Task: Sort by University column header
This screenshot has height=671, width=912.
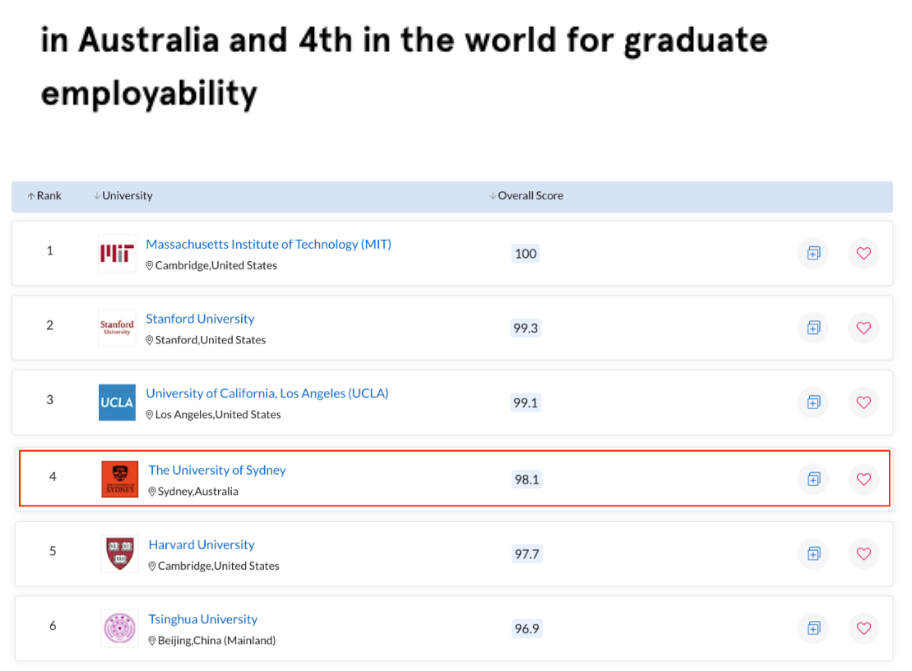Action: click(123, 196)
